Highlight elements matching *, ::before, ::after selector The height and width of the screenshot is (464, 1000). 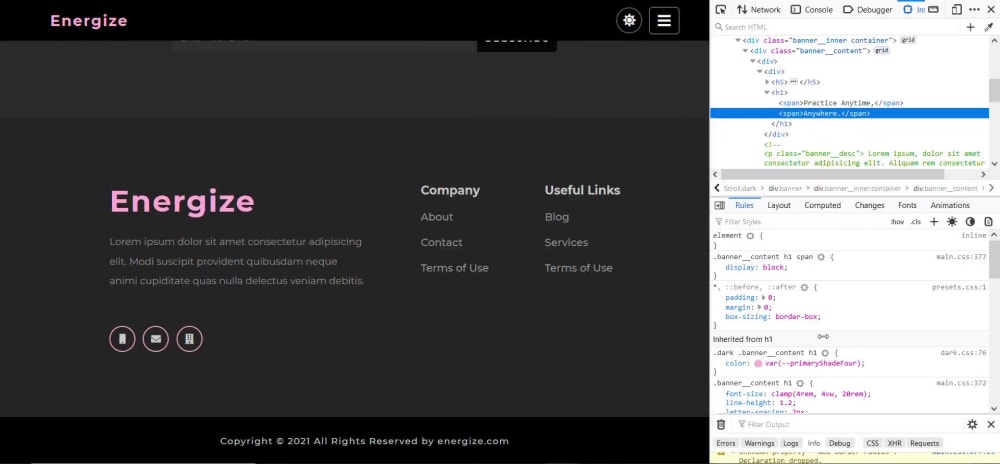[x=804, y=287]
